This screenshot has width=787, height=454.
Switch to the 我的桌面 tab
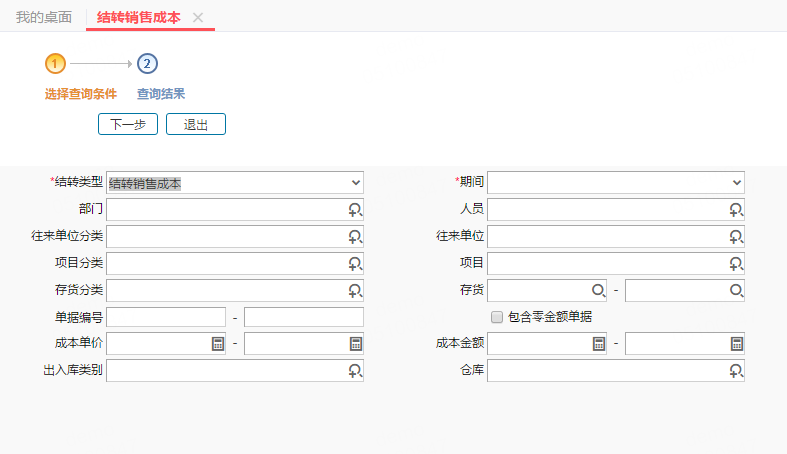(44, 17)
